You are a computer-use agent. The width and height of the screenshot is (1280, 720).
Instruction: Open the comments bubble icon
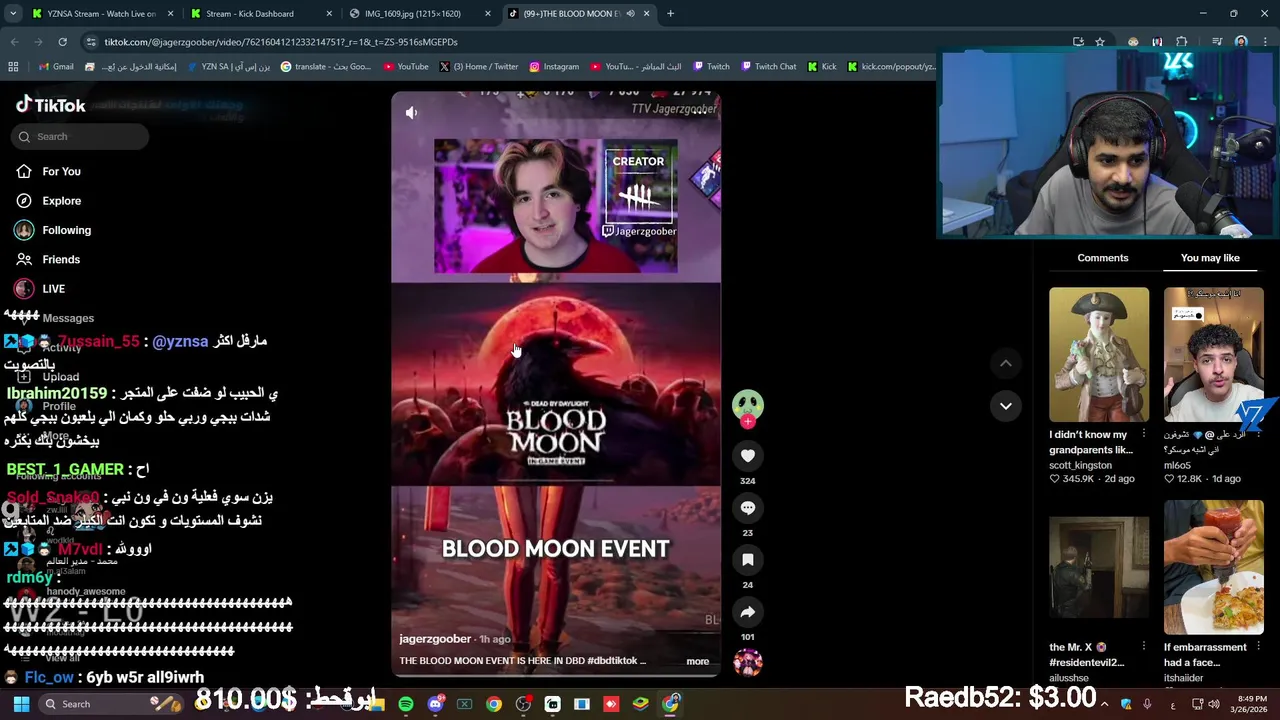pyautogui.click(x=747, y=508)
